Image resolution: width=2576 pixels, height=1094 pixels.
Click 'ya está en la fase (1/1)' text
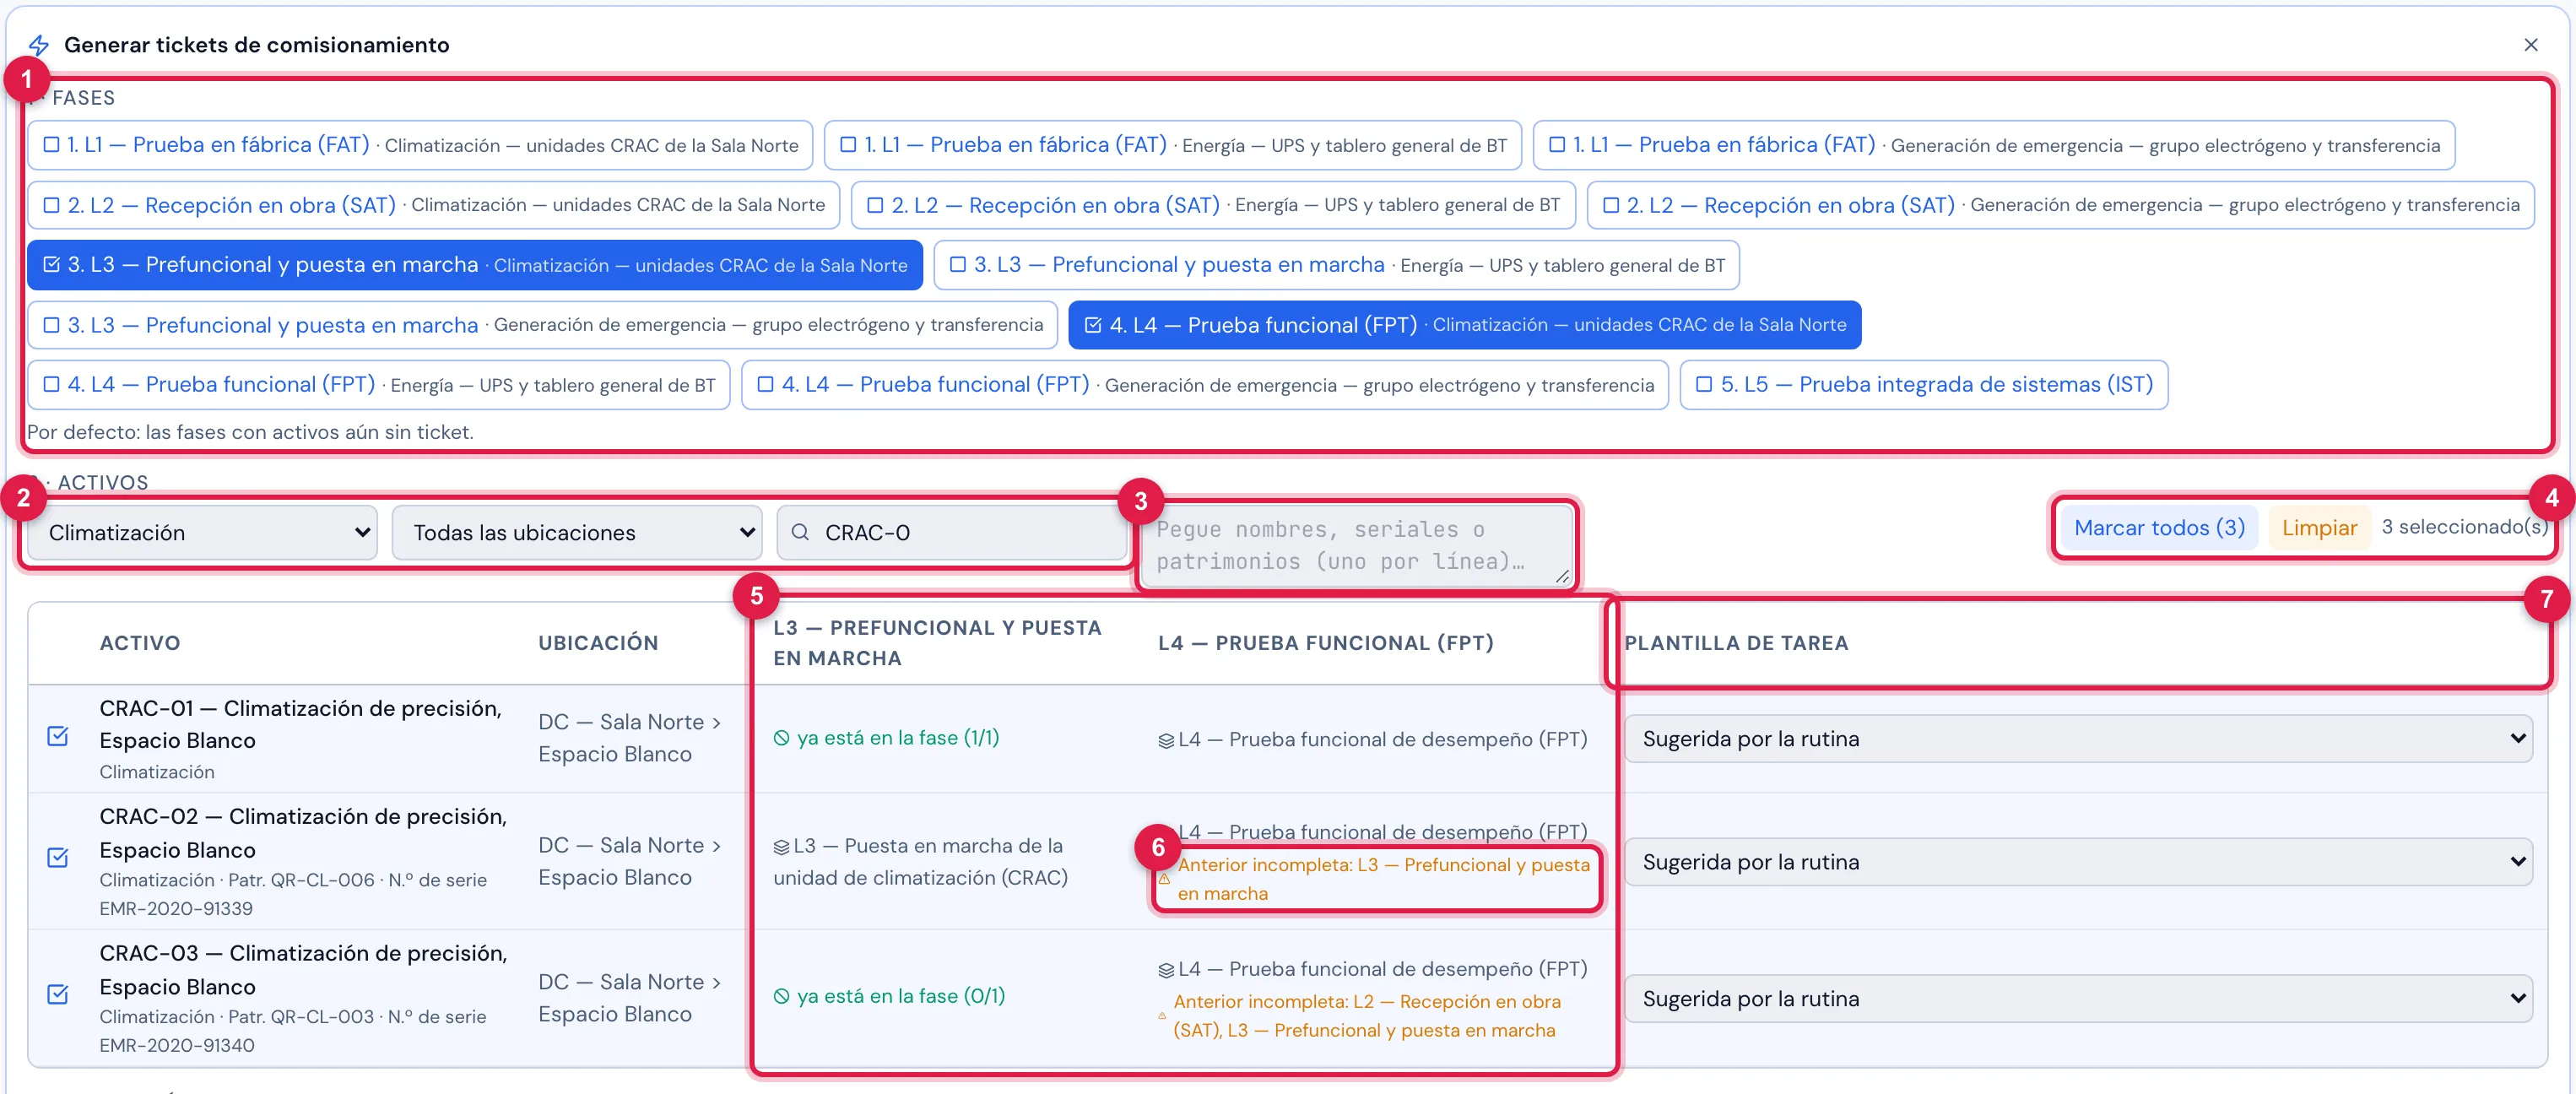(x=898, y=738)
